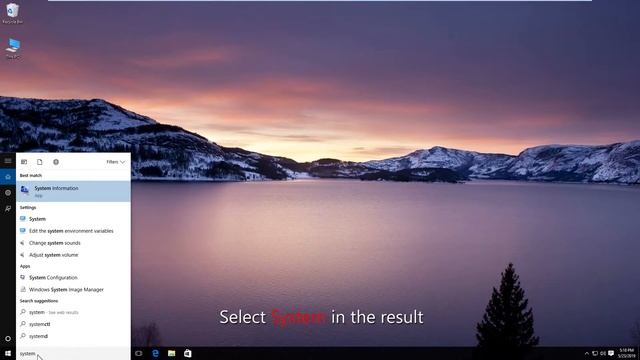Launch Windows System Image Manager result
This screenshot has height=360, width=640.
[x=73, y=289]
